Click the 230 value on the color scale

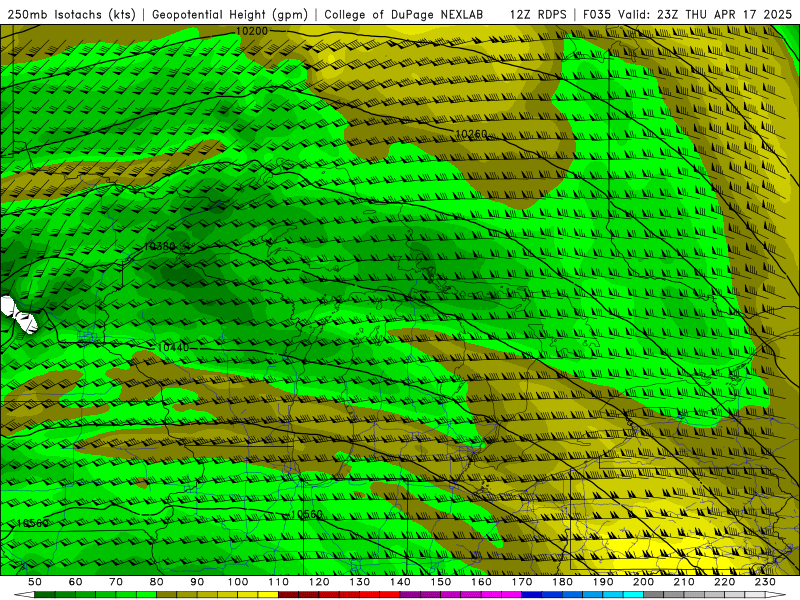click(x=765, y=582)
